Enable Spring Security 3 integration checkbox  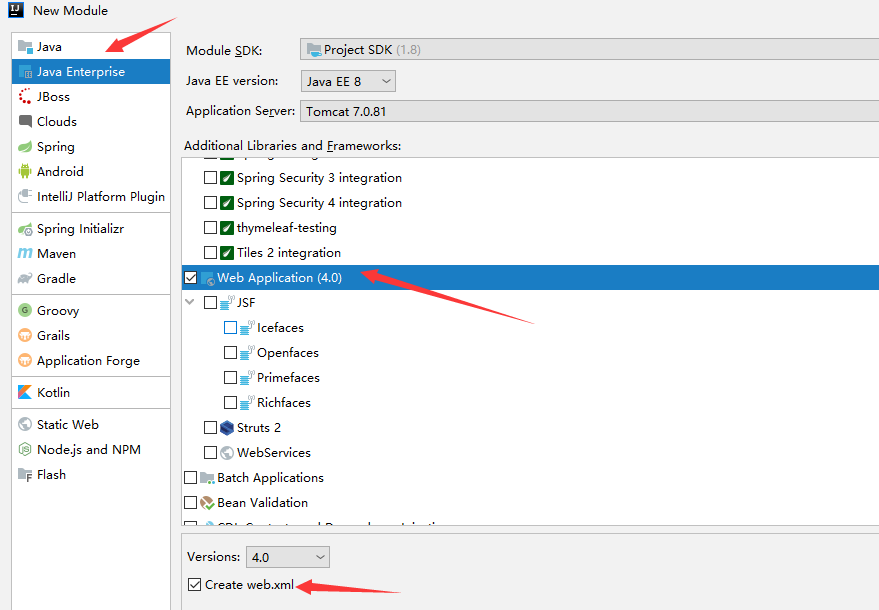[x=210, y=178]
